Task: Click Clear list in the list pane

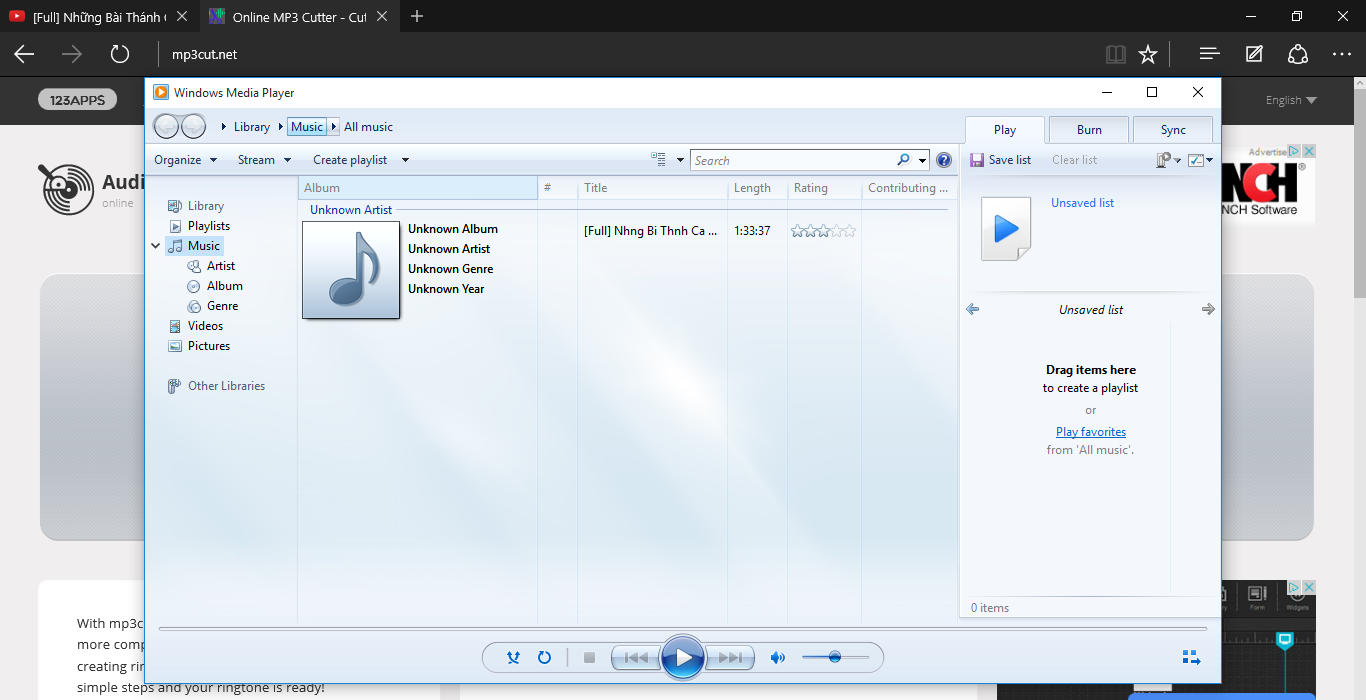Action: pos(1074,160)
